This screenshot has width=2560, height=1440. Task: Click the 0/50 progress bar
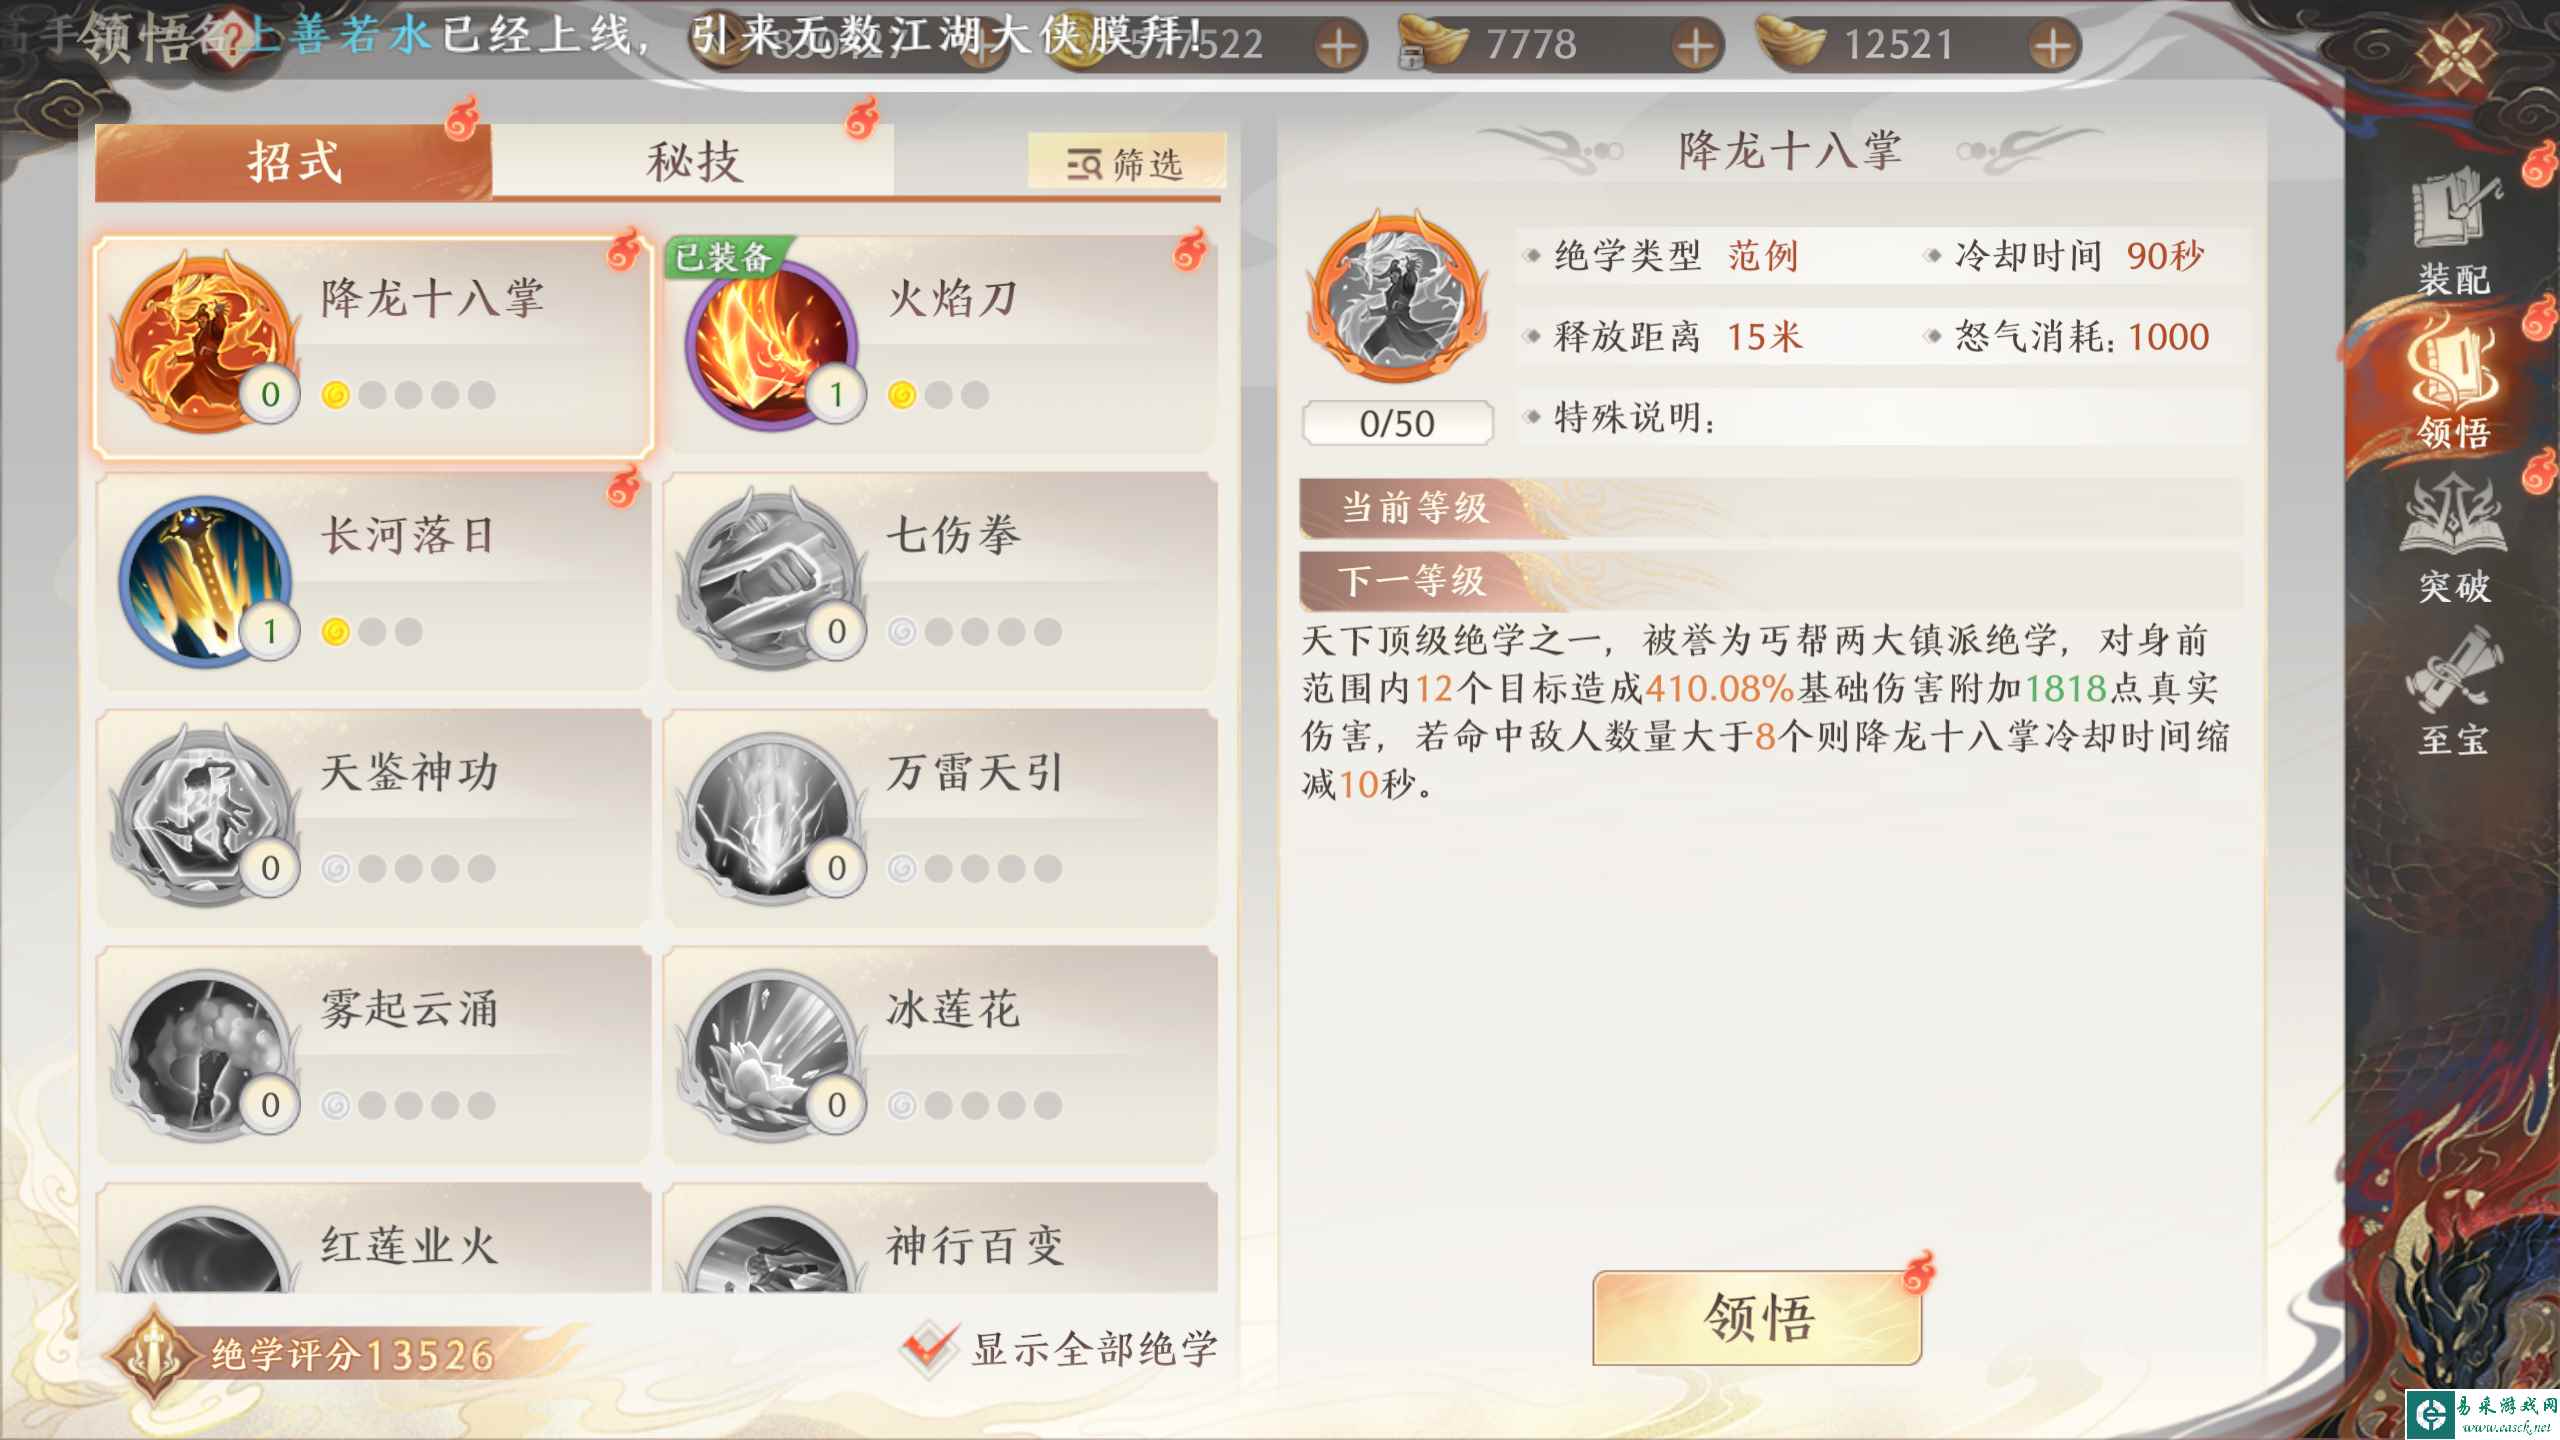pyautogui.click(x=1397, y=423)
